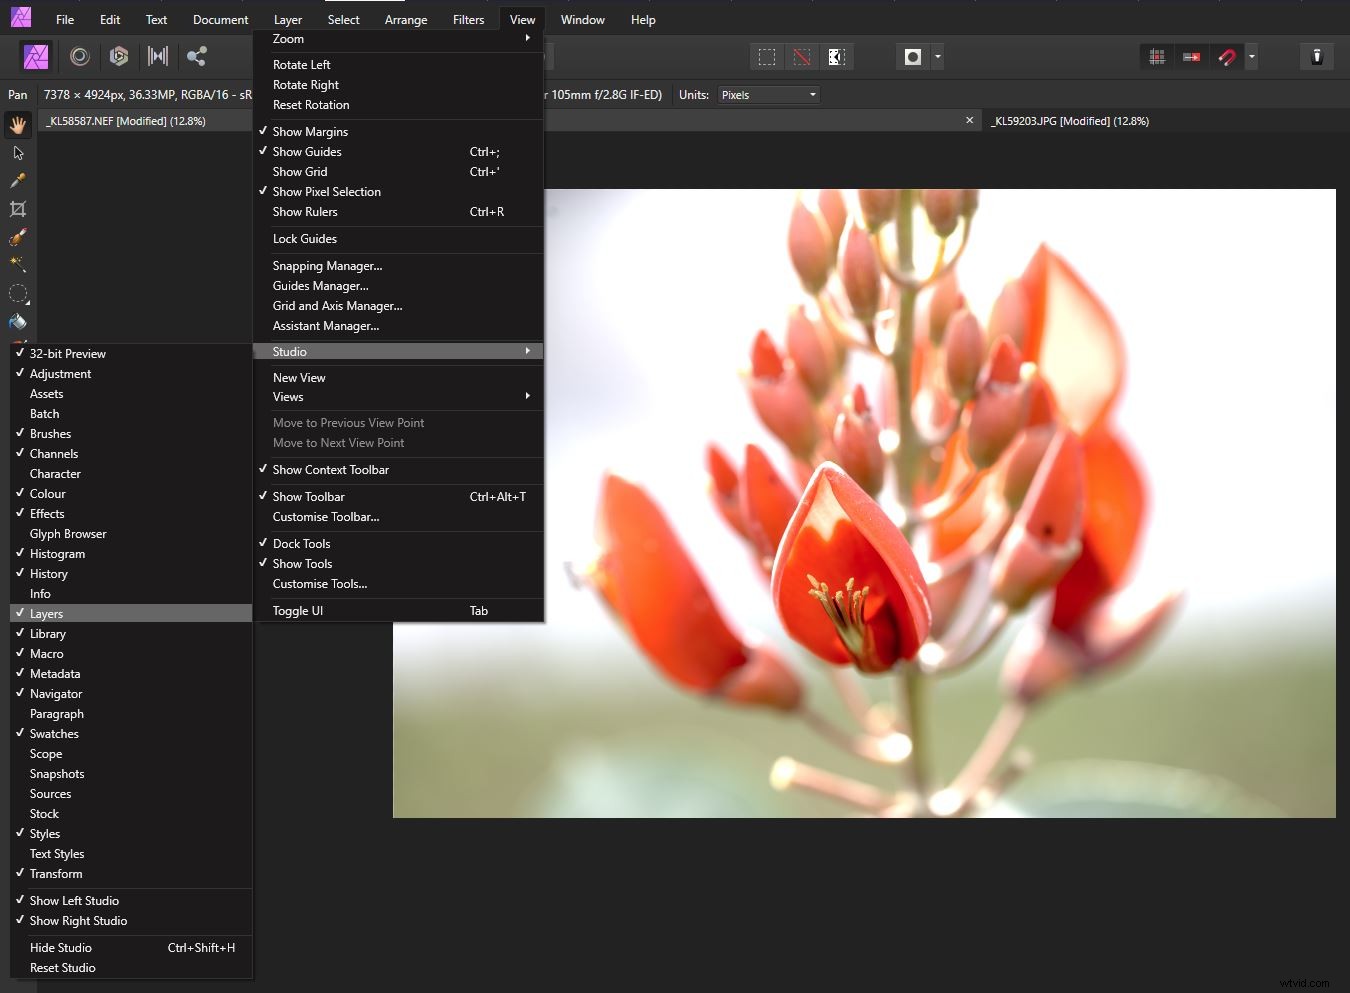Open the Units dropdown showing Pixels
The image size is (1350, 993).
click(767, 94)
